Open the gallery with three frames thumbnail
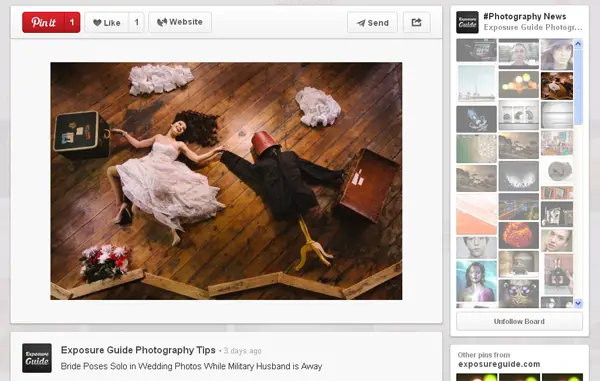 pos(518,115)
